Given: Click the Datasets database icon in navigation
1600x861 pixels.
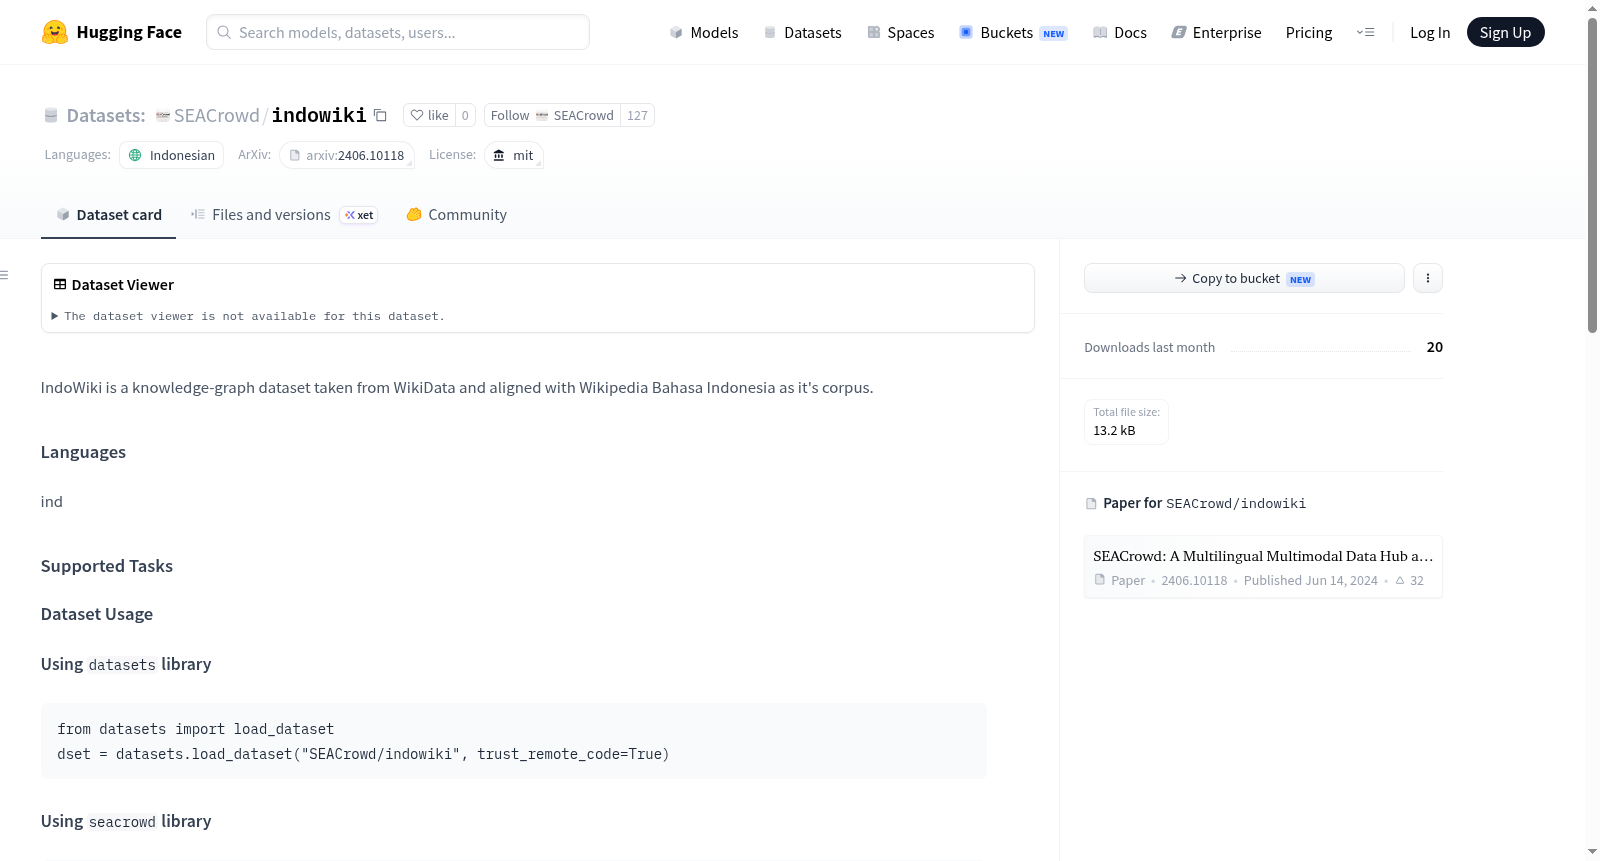Looking at the screenshot, I should point(770,32).
